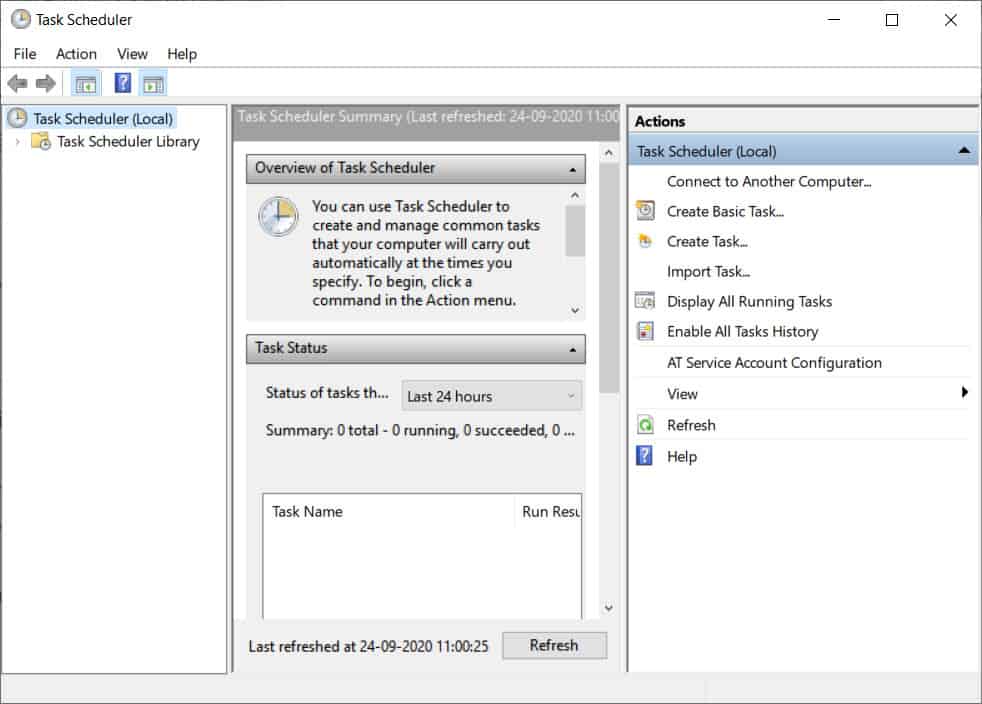Open the Last 24 hours dropdown
The width and height of the screenshot is (982, 704).
click(x=491, y=396)
